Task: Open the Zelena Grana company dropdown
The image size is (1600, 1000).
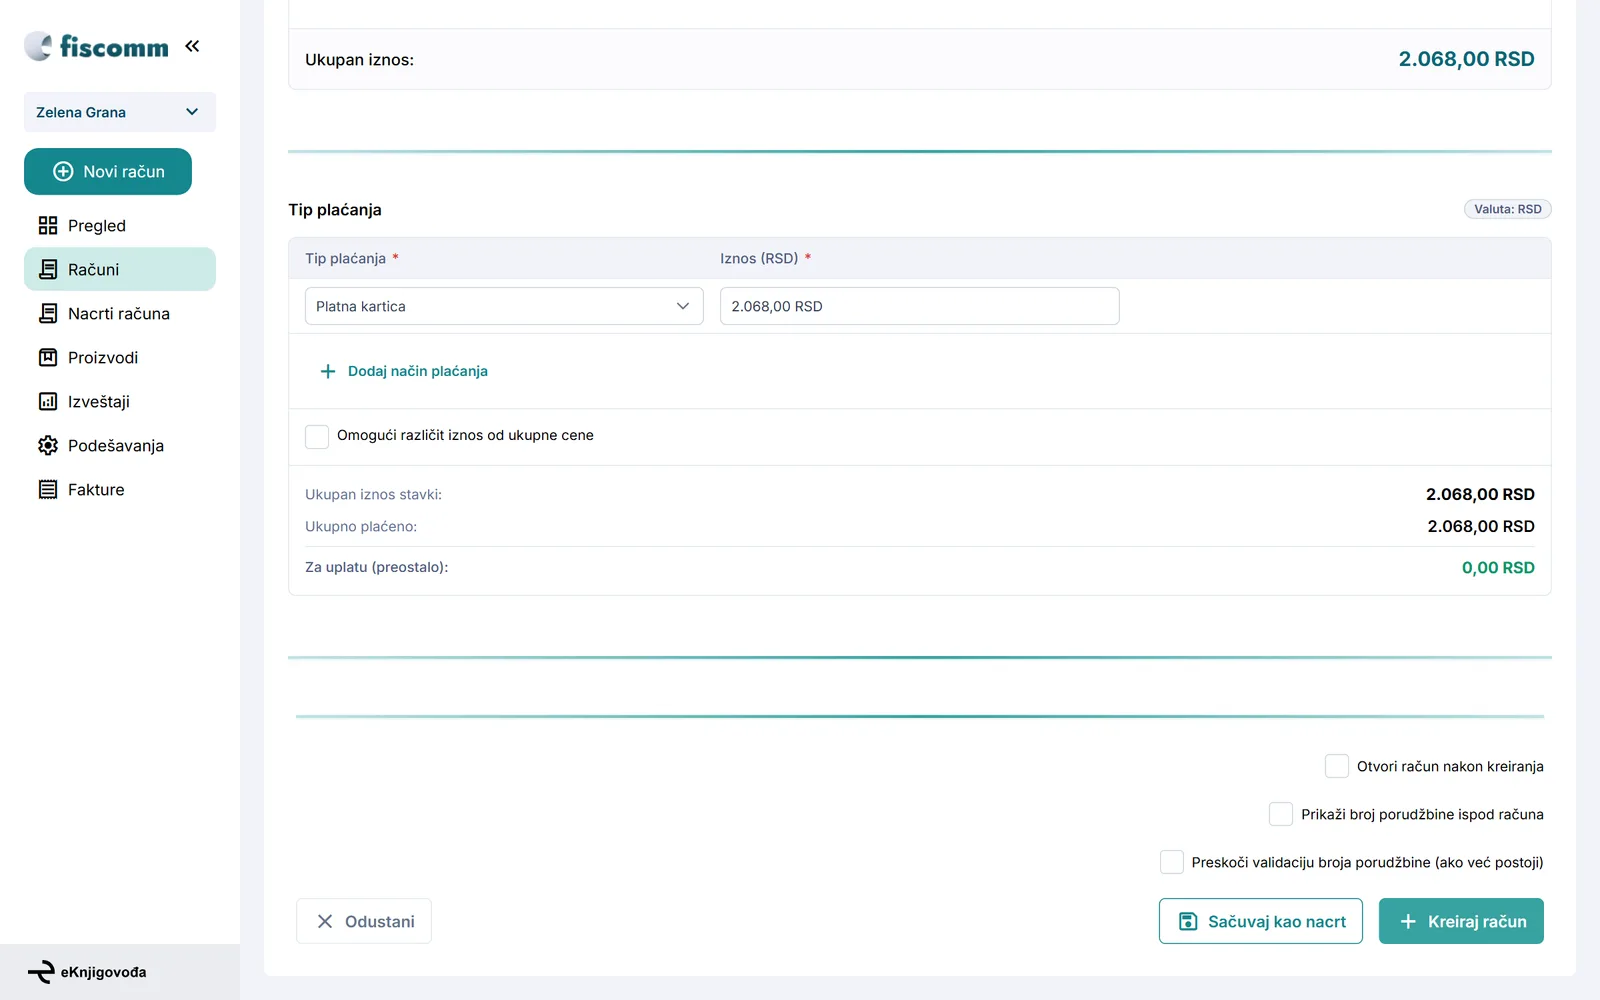Action: coord(120,112)
